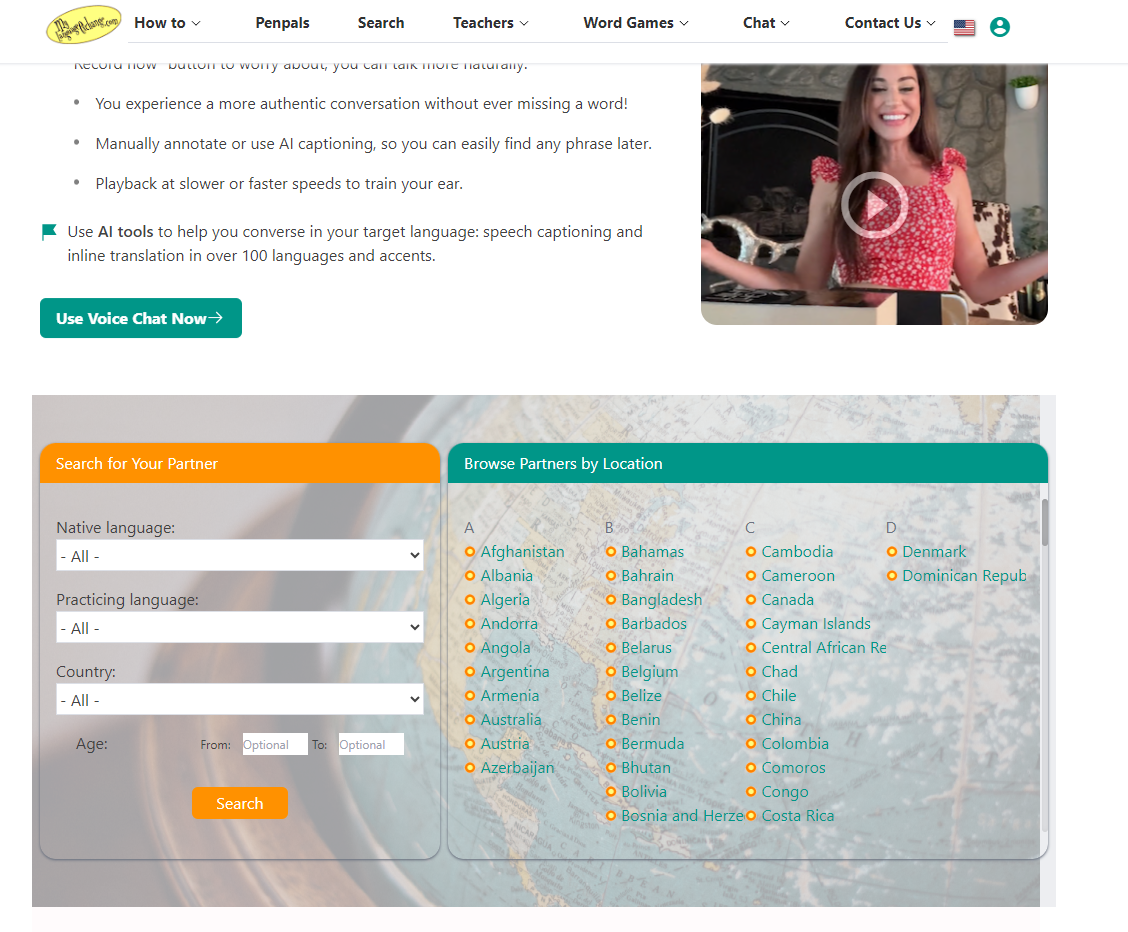
Task: Expand the Chat menu
Action: pyautogui.click(x=766, y=23)
